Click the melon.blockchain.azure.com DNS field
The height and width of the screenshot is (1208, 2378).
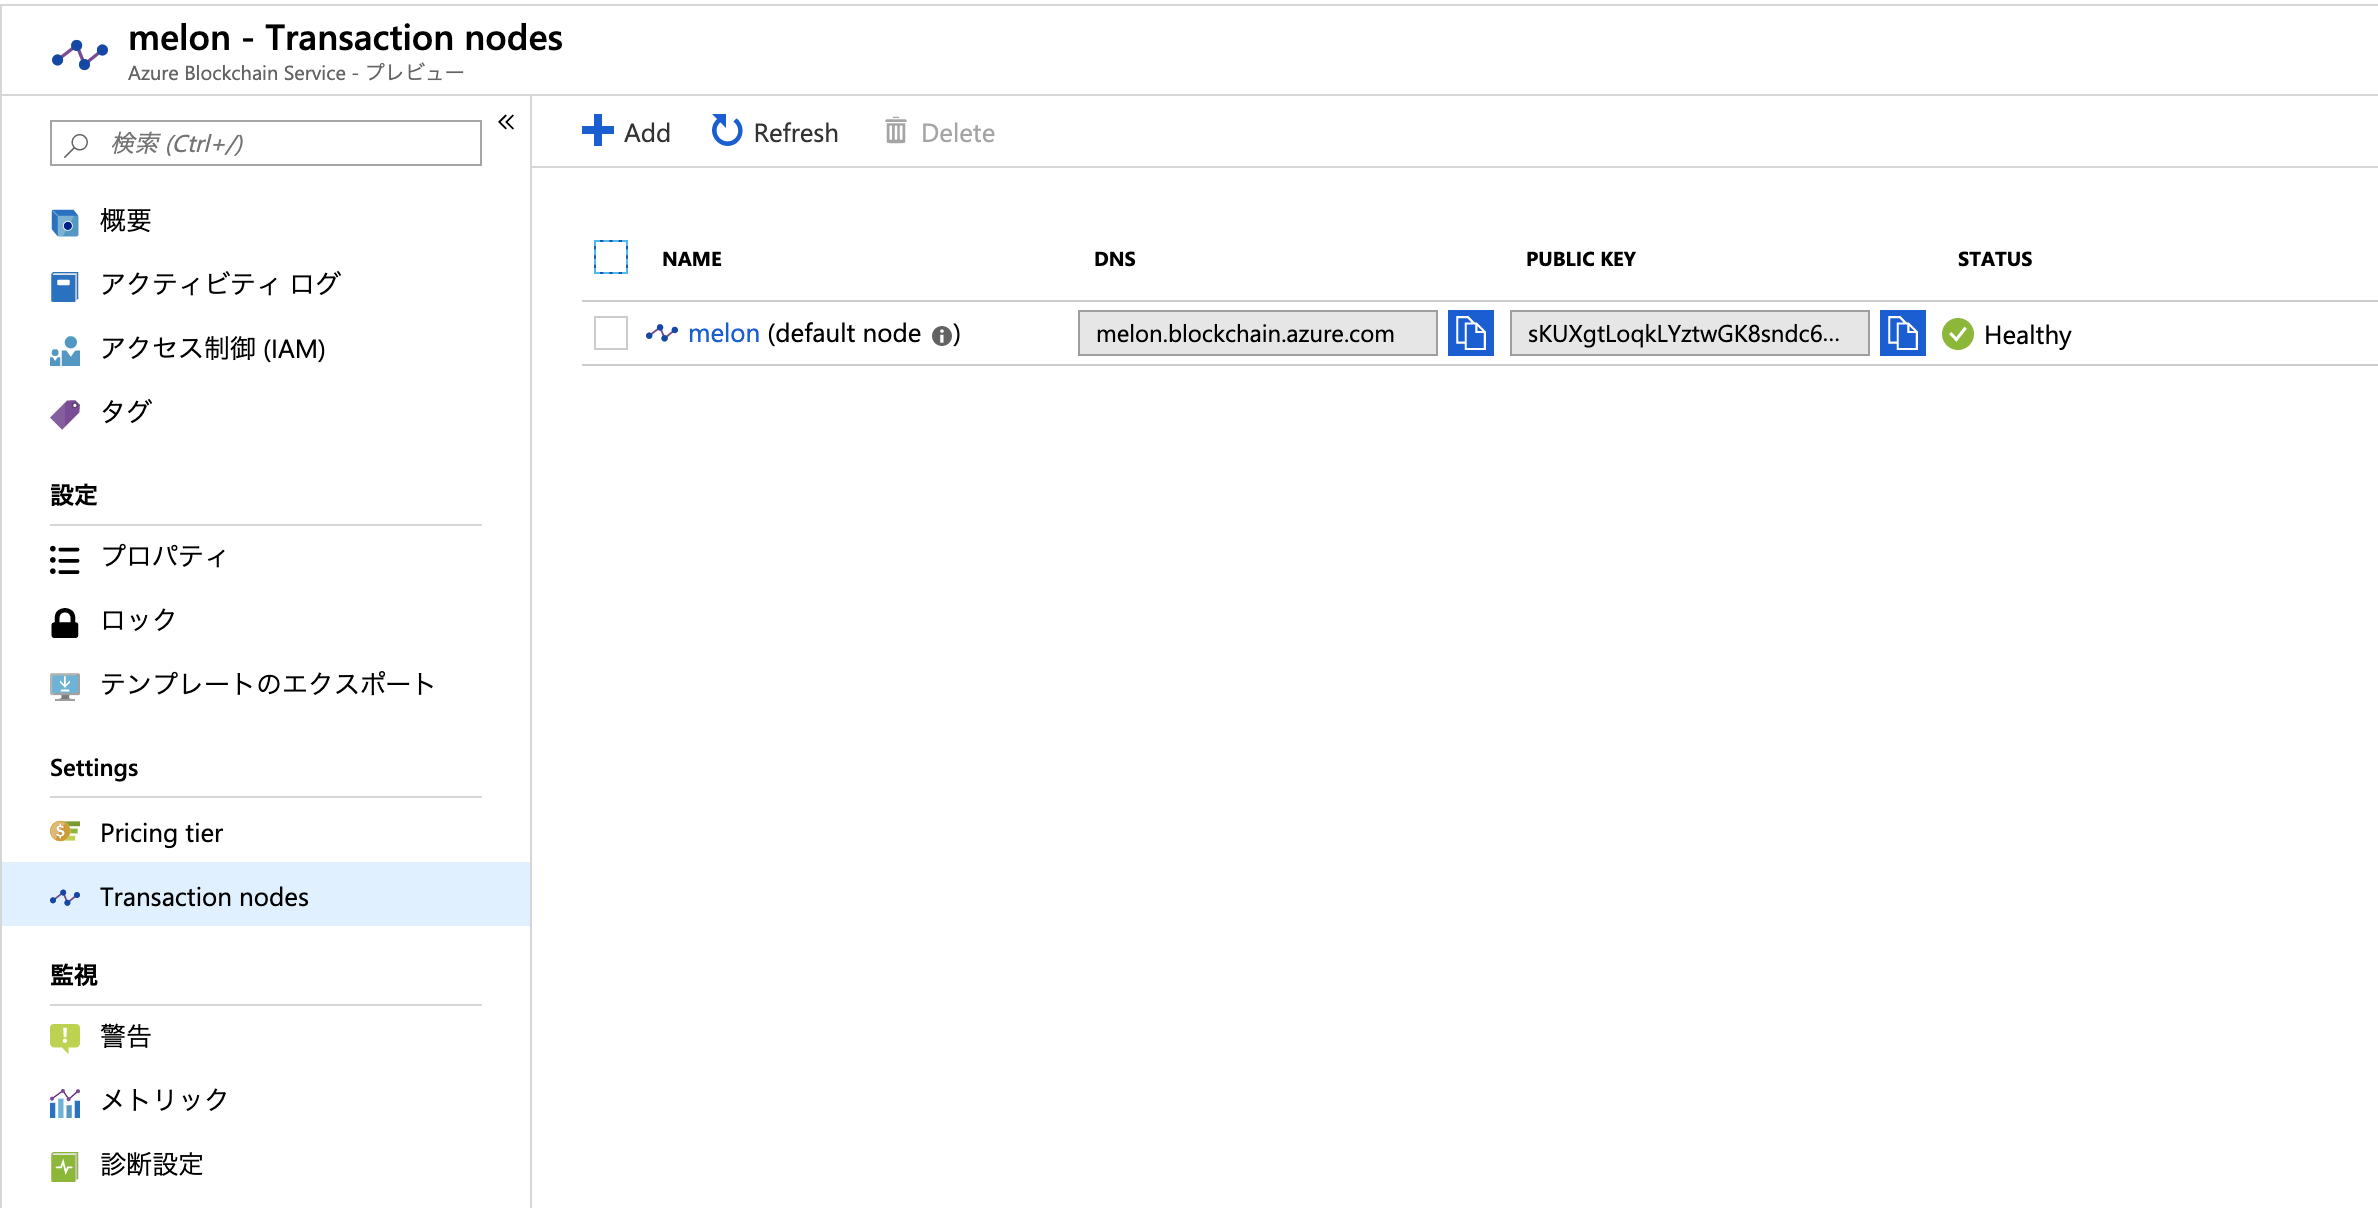click(x=1257, y=333)
